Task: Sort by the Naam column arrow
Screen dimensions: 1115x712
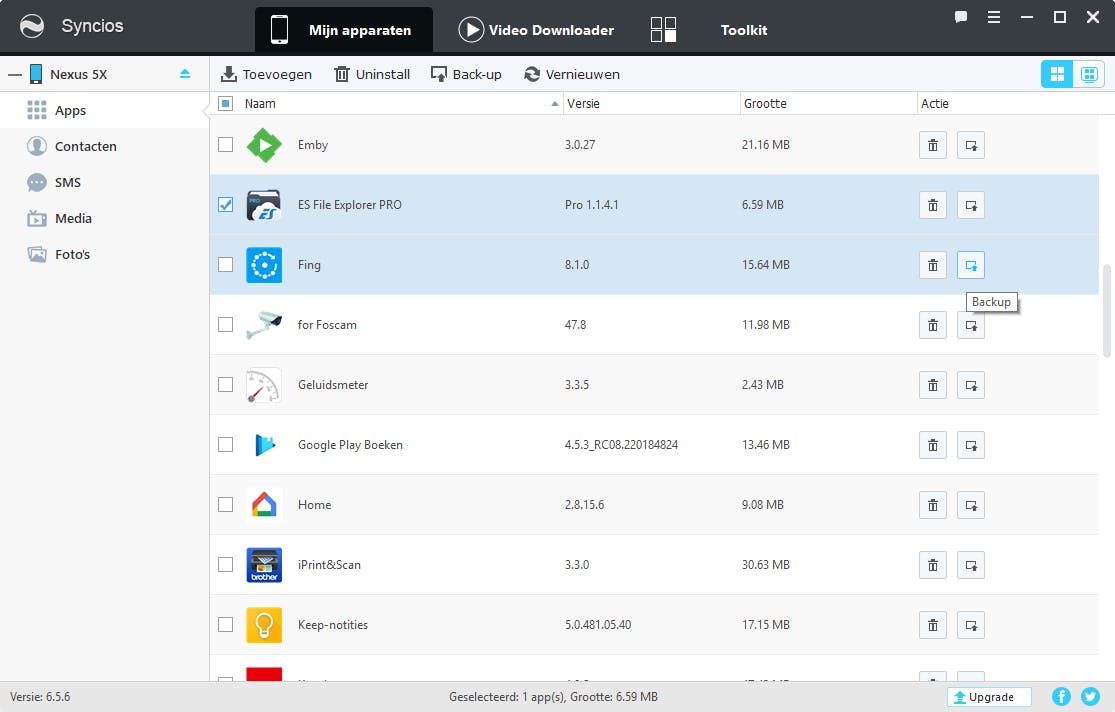Action: point(555,104)
